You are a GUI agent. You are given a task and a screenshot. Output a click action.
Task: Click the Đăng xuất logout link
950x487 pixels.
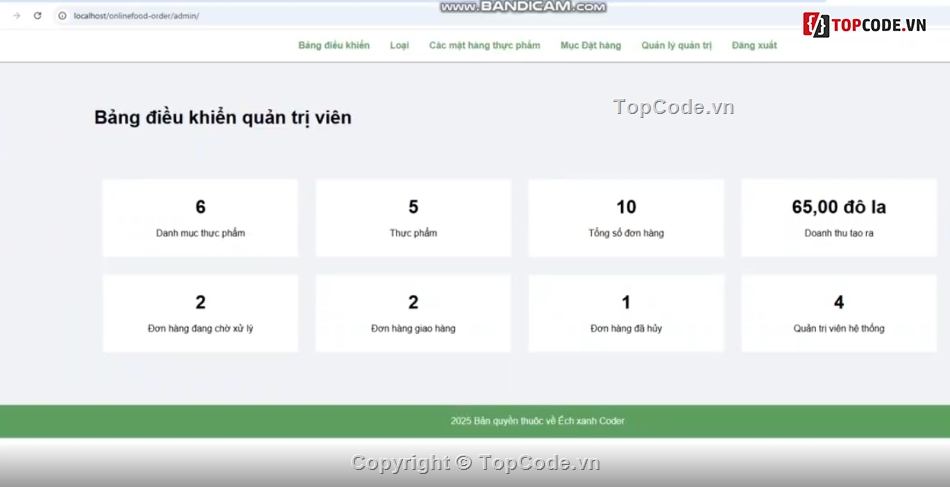point(754,45)
